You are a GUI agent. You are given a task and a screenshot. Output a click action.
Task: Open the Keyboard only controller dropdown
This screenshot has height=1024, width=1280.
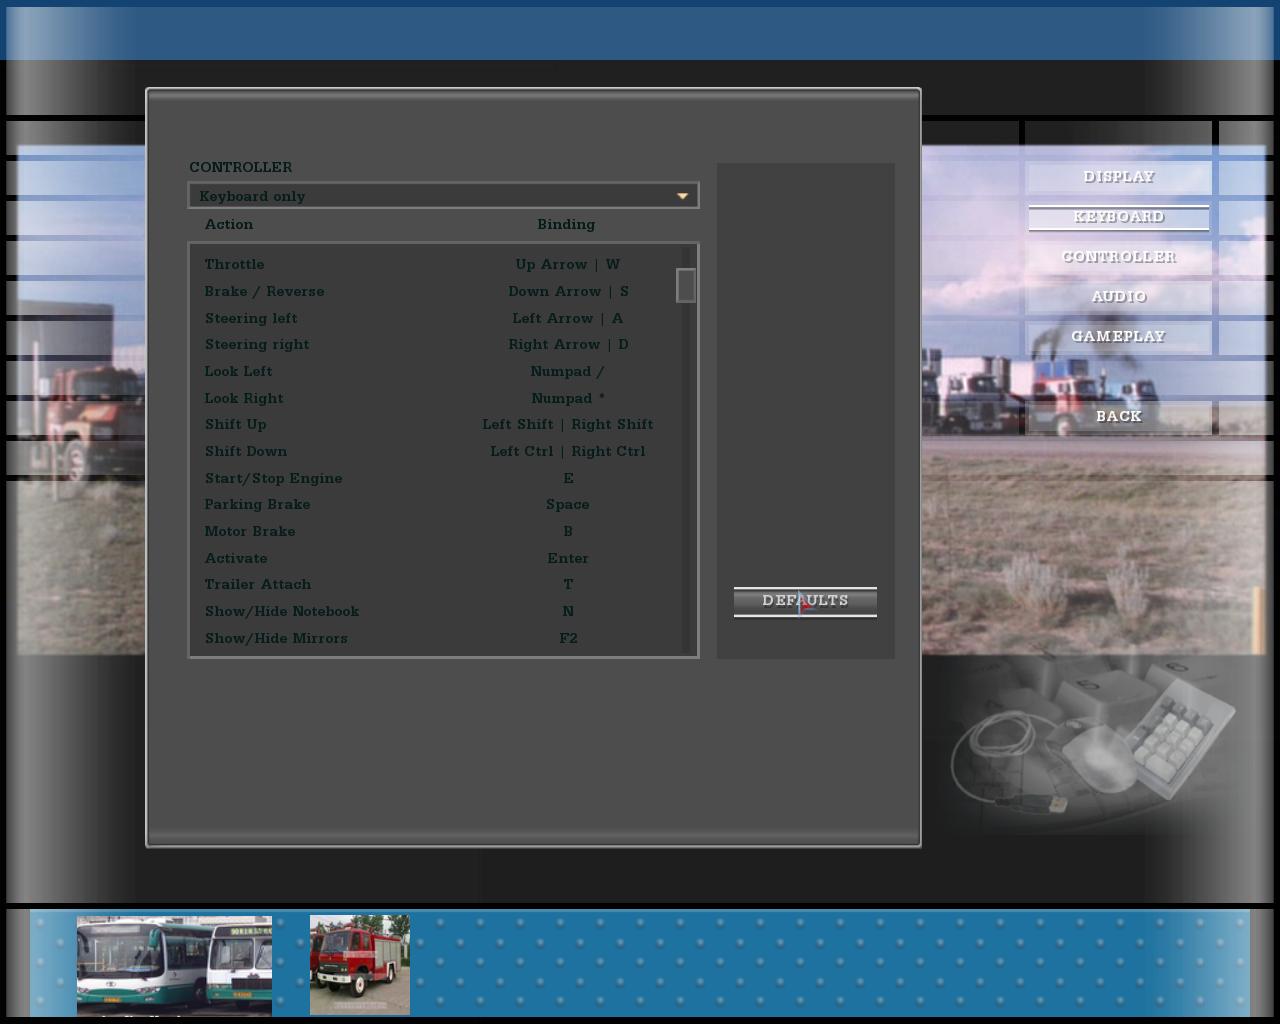[x=443, y=196]
